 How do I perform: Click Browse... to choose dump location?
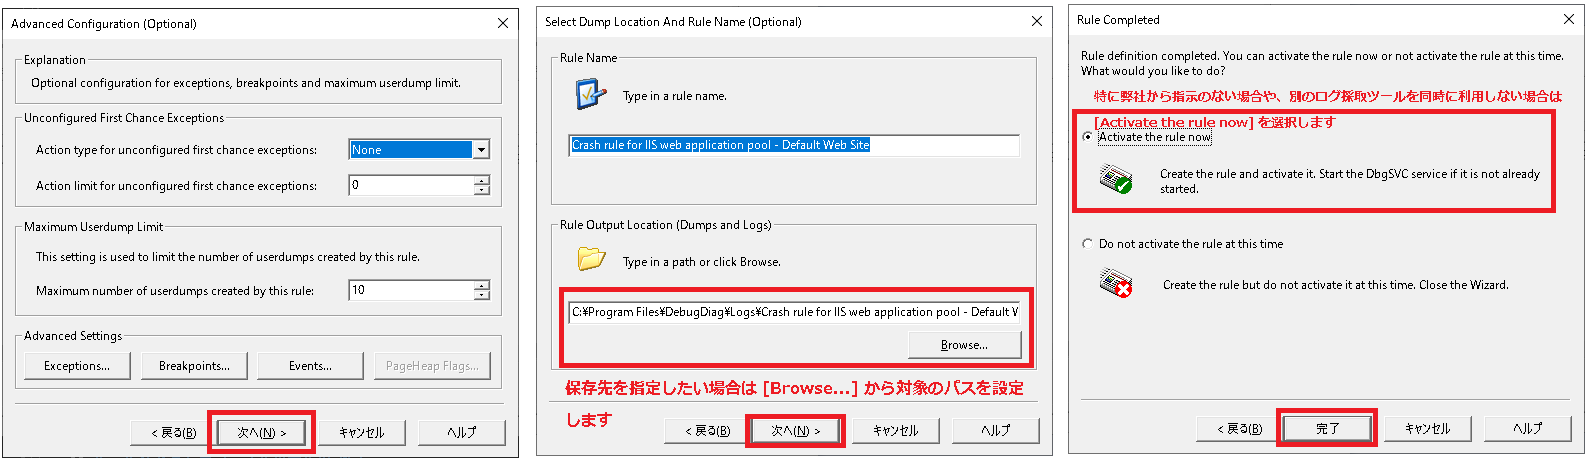964,345
